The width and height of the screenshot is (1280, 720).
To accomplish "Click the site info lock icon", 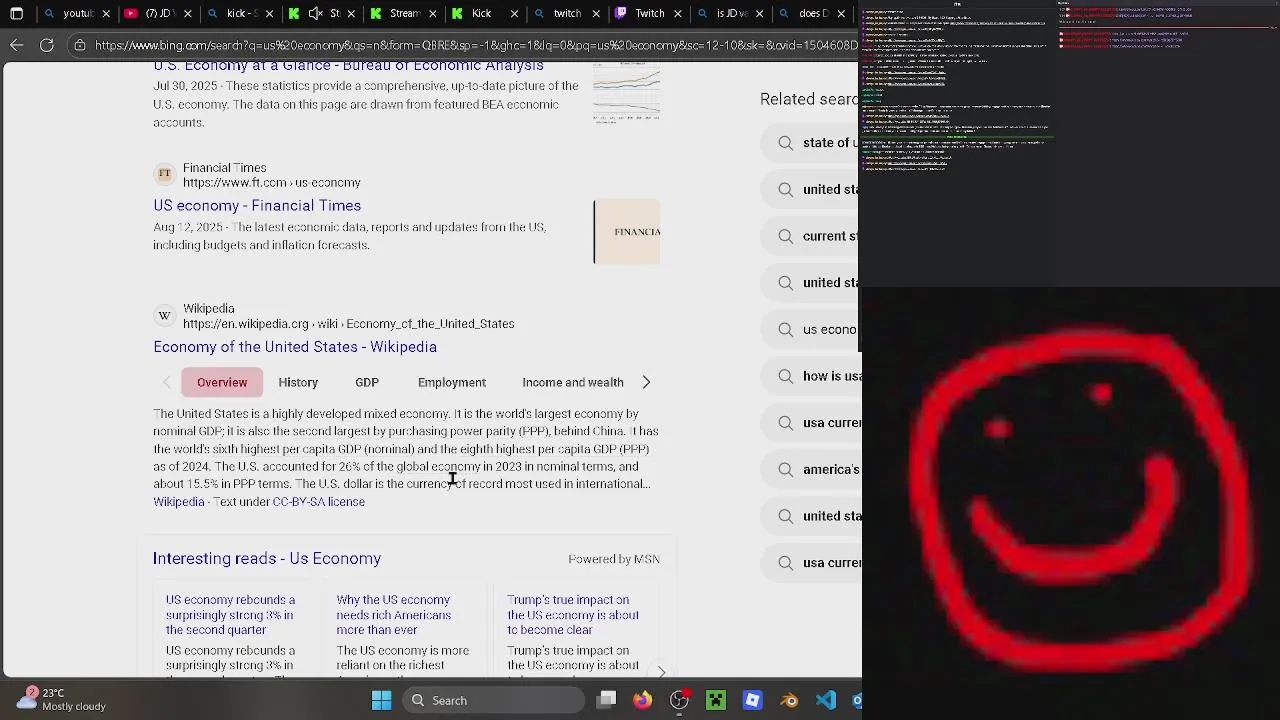I will click(80, 45).
